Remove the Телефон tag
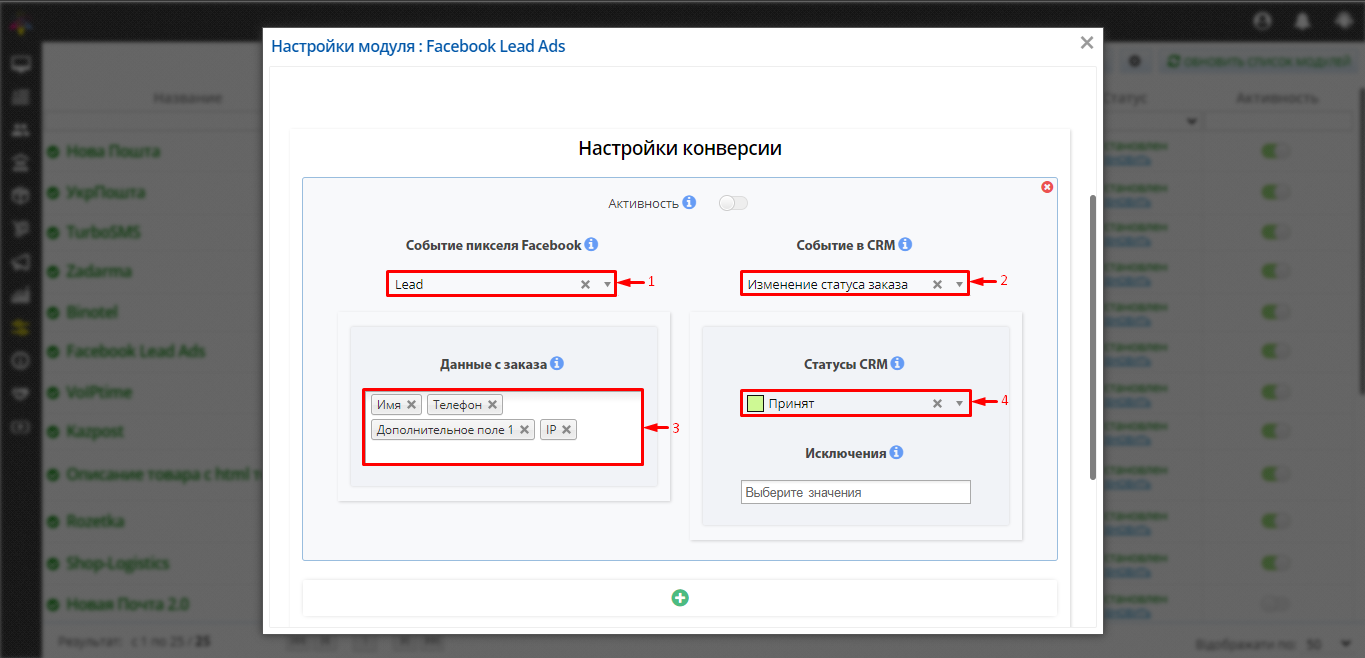 tap(492, 405)
